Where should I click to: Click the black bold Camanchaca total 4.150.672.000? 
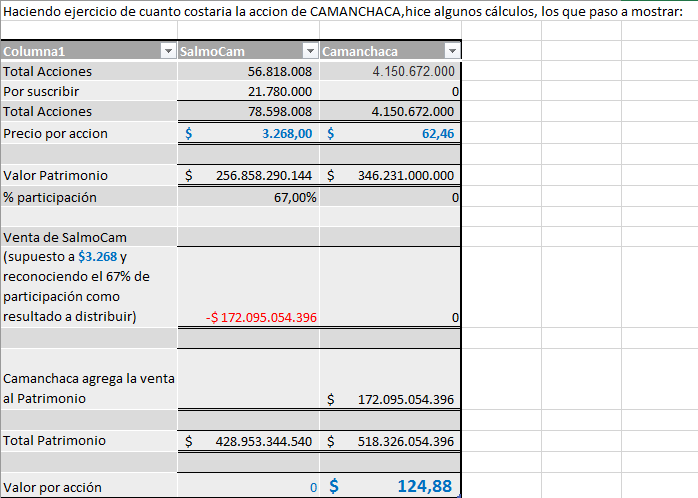tap(413, 112)
